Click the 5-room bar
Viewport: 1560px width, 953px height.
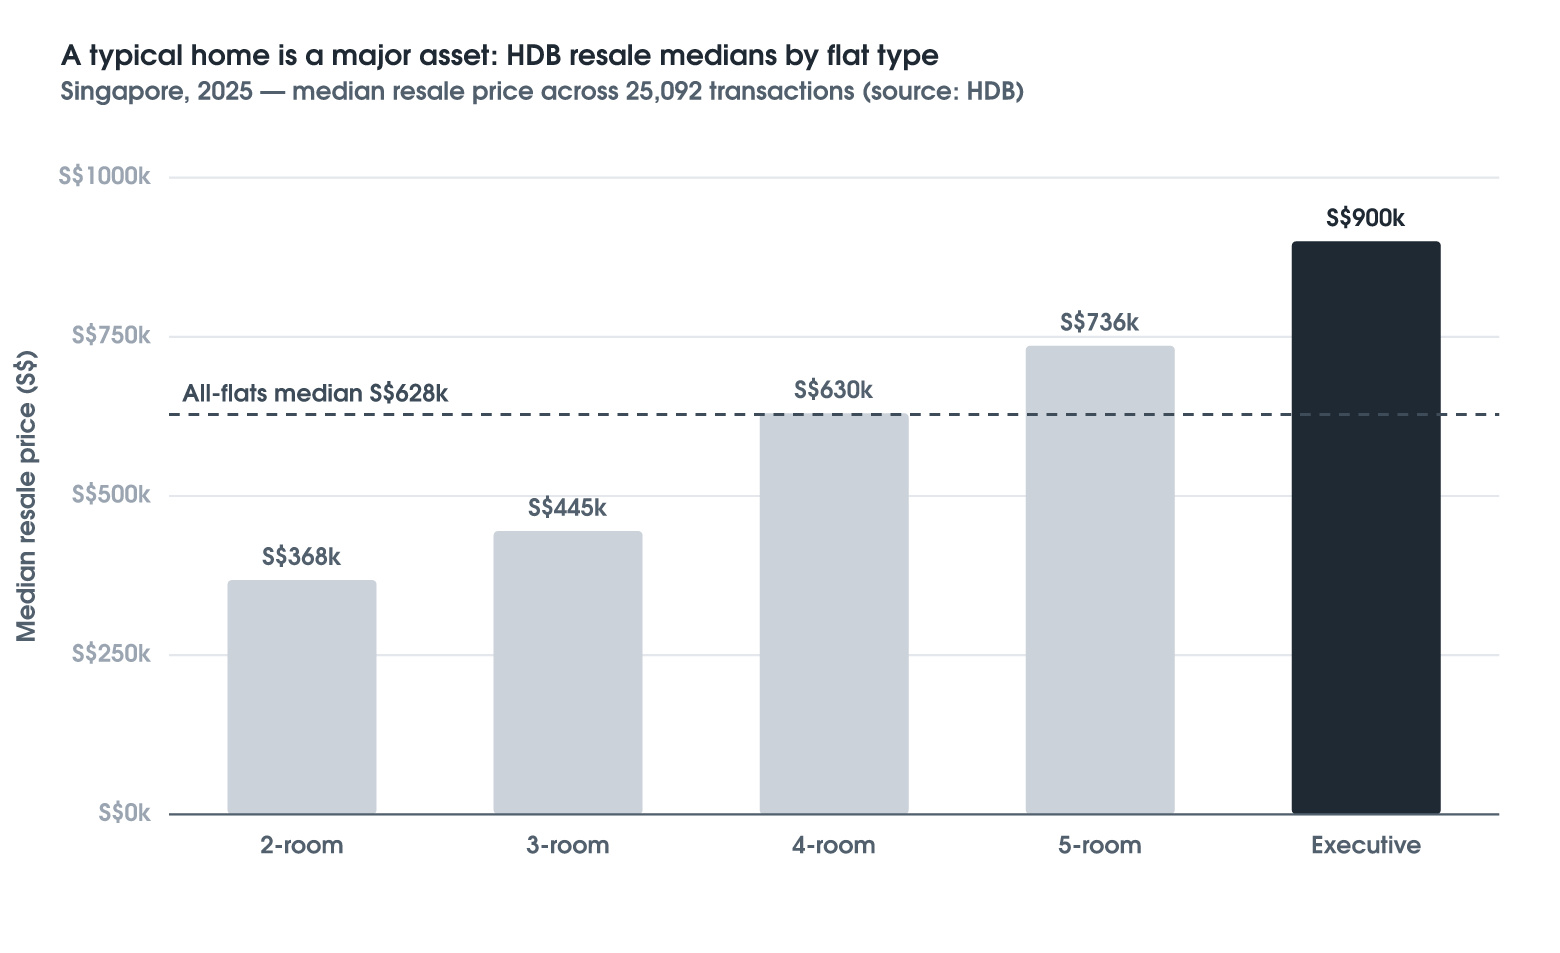1100,580
